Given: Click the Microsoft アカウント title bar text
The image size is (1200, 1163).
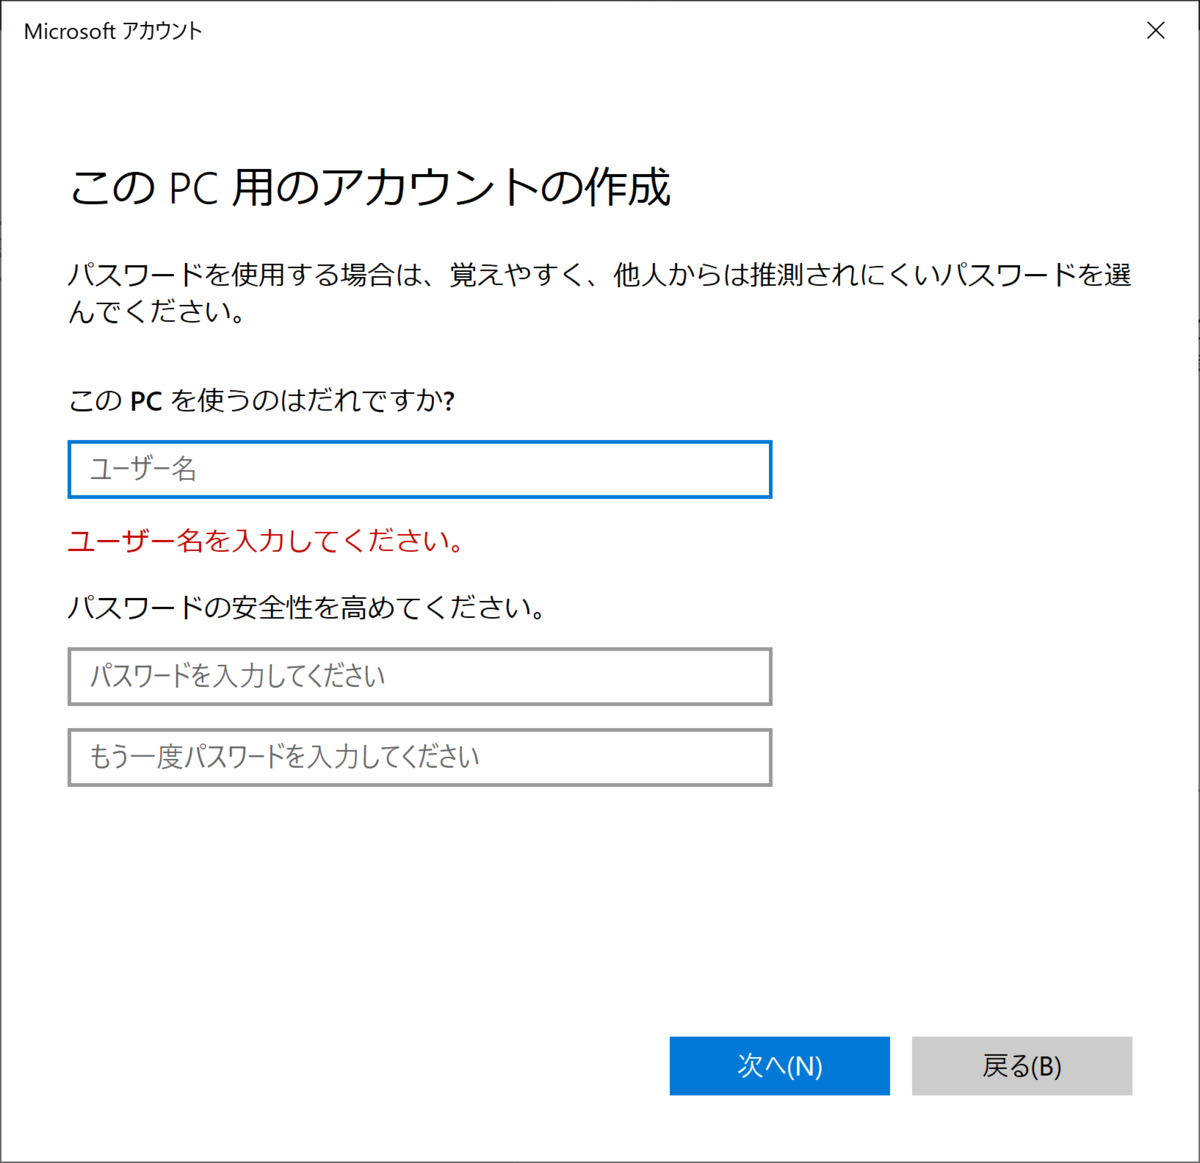Looking at the screenshot, I should pos(113,30).
